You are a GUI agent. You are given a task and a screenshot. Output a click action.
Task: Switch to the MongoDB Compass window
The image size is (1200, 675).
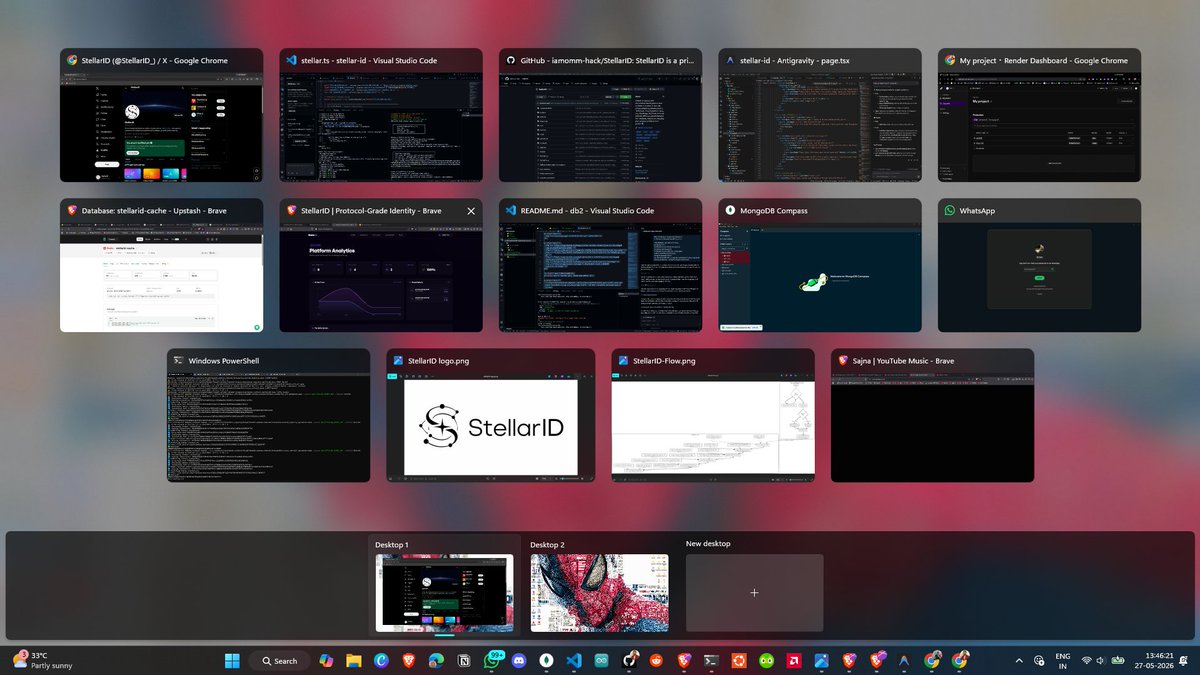[x=820, y=265]
